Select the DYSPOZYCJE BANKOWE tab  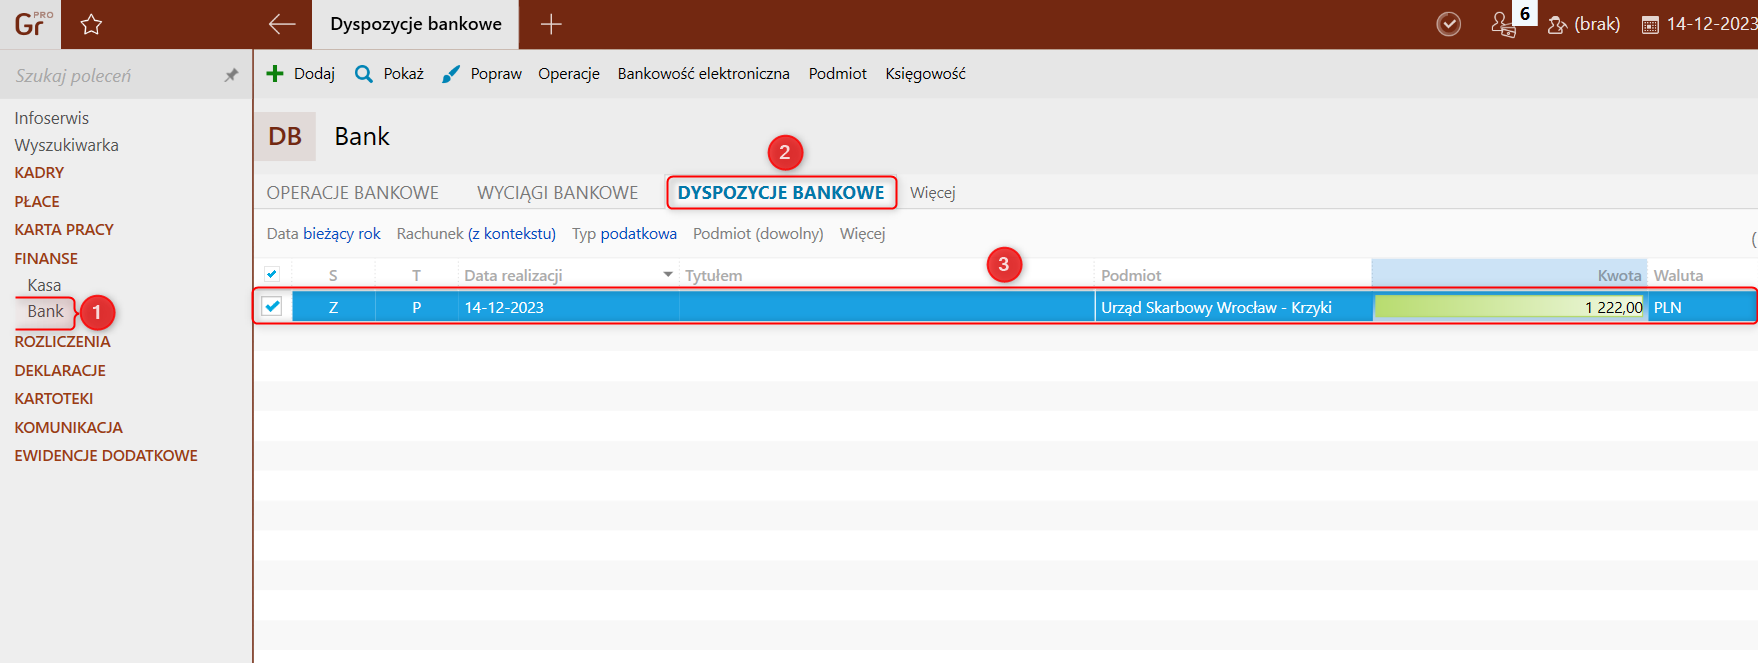pos(781,193)
